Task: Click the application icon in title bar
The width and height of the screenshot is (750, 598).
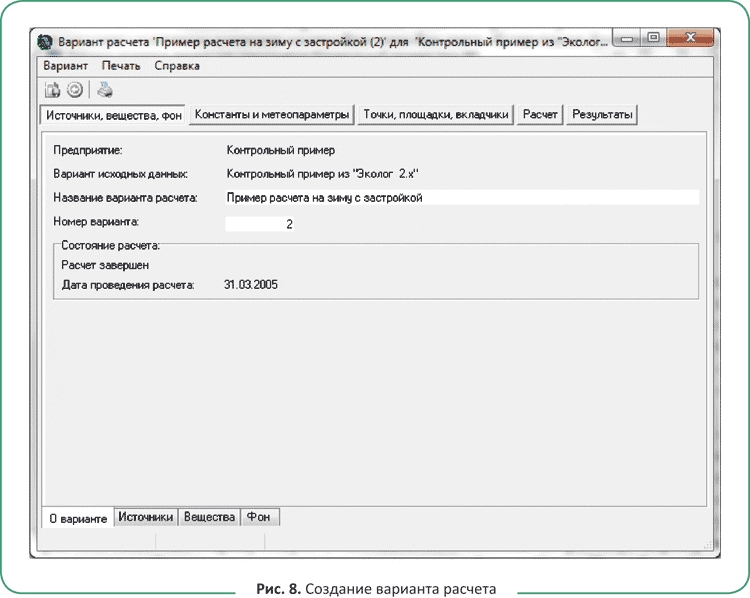Action: click(x=45, y=43)
